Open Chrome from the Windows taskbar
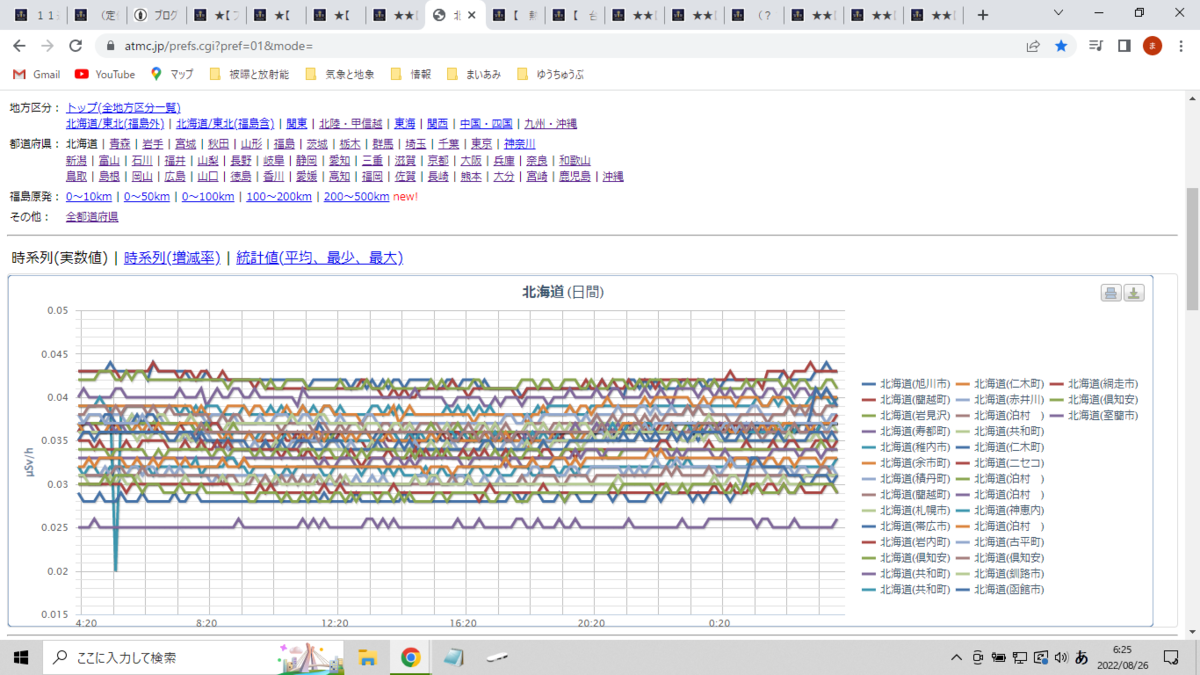Viewport: 1200px width, 675px height. (410, 657)
